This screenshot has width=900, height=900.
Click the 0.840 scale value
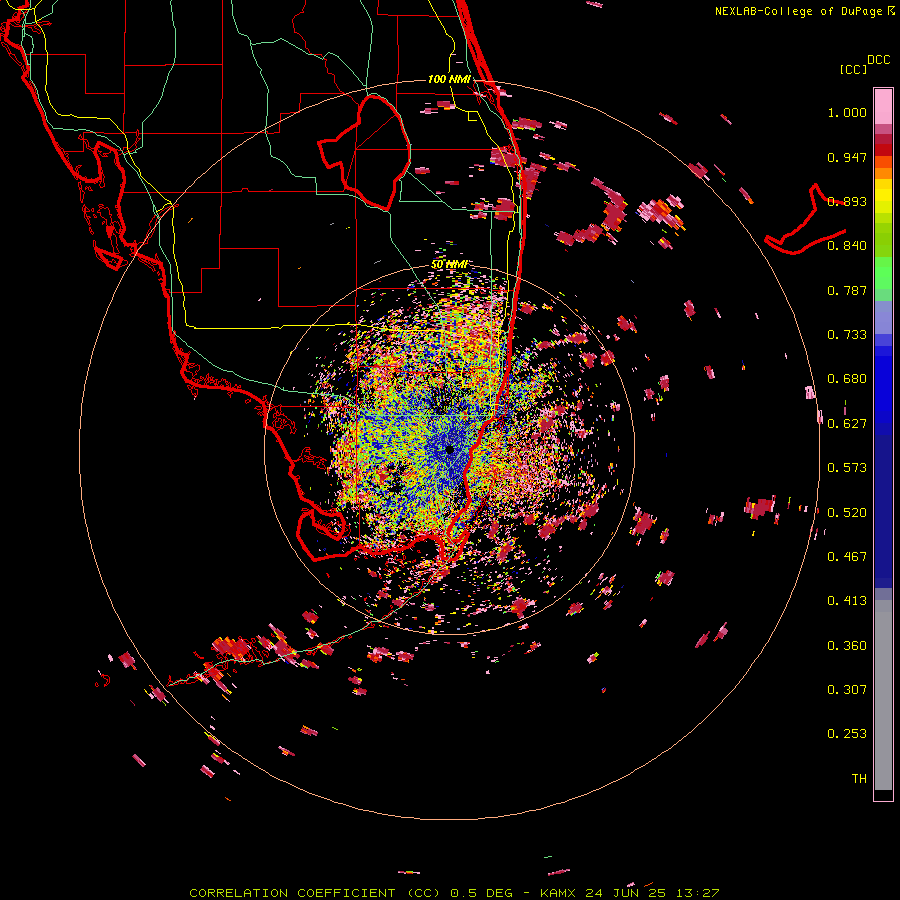pyautogui.click(x=847, y=246)
